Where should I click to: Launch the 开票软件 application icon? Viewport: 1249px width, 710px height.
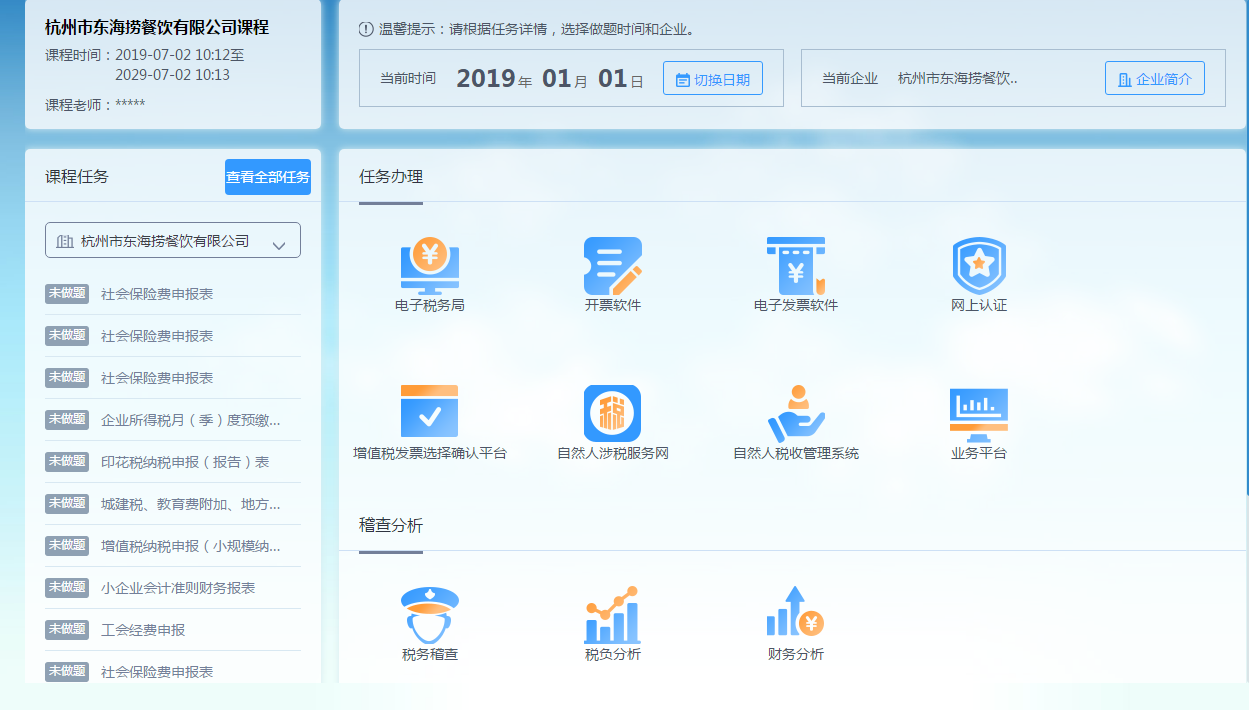(612, 272)
